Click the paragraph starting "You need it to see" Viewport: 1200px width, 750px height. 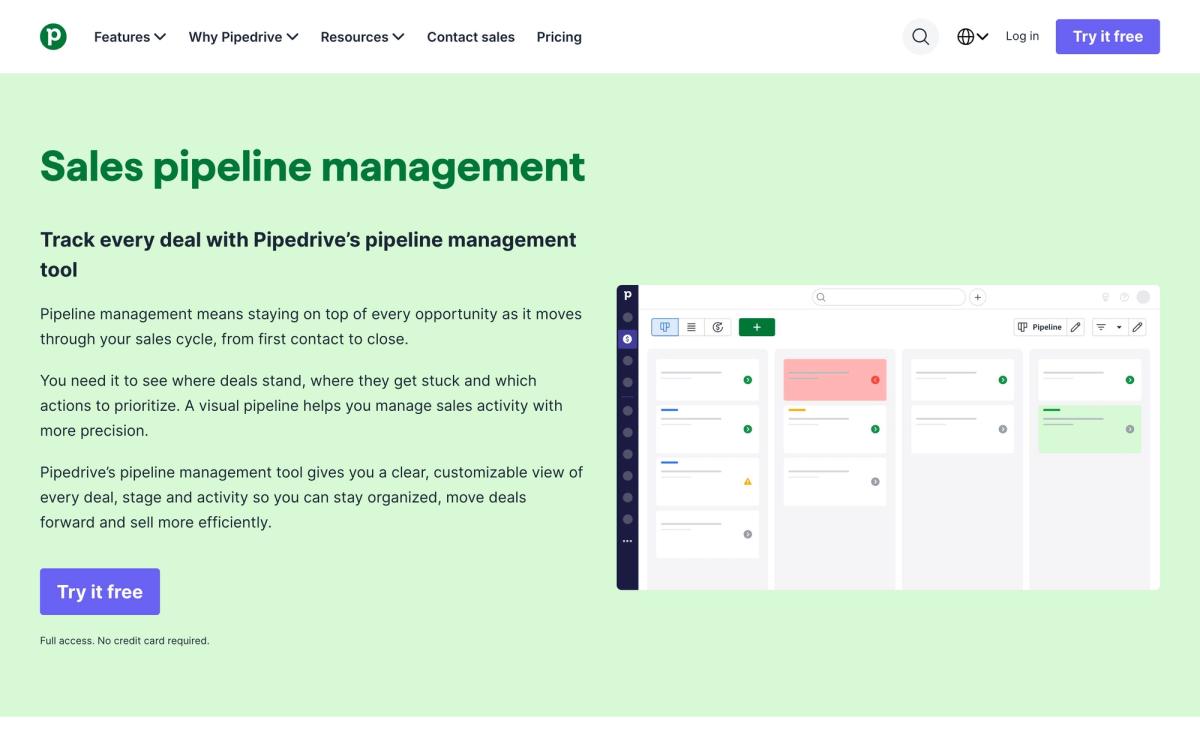tap(301, 406)
